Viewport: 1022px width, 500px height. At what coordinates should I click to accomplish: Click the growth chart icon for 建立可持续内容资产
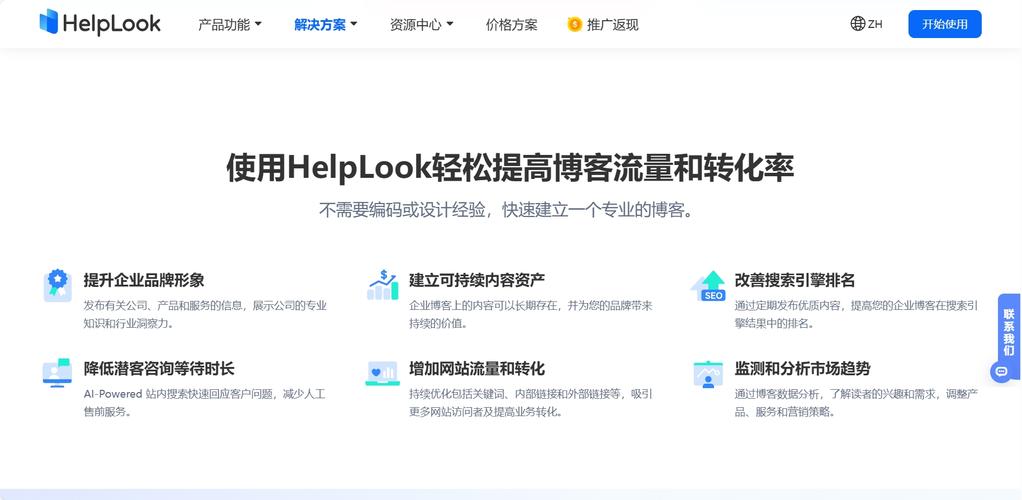tap(383, 286)
